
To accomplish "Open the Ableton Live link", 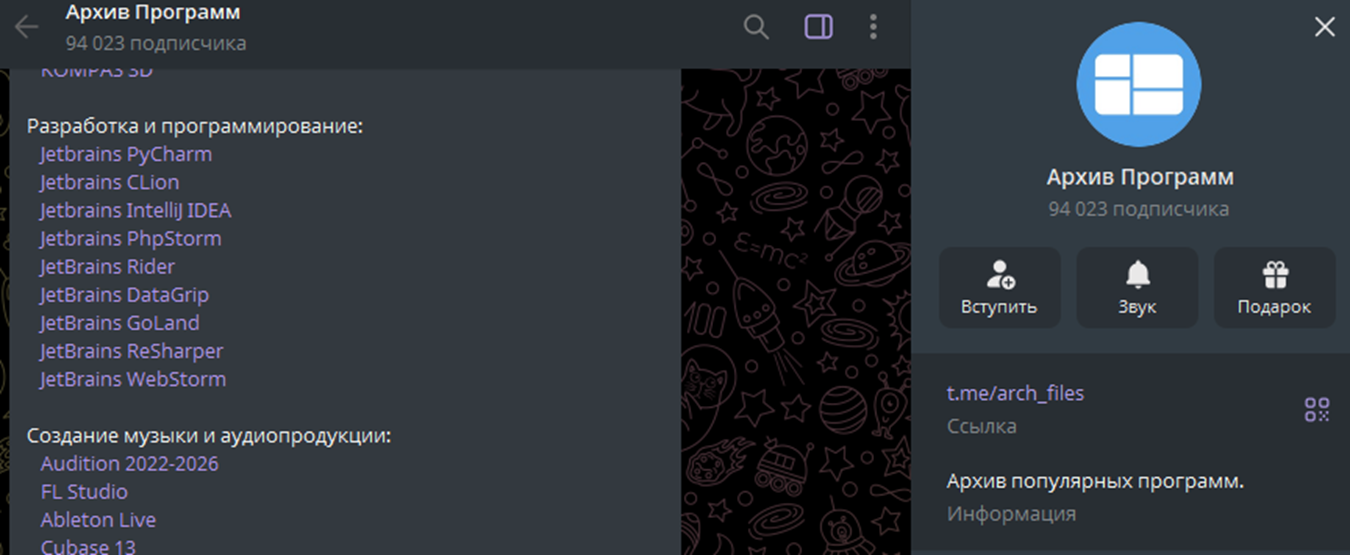I will (x=98, y=520).
